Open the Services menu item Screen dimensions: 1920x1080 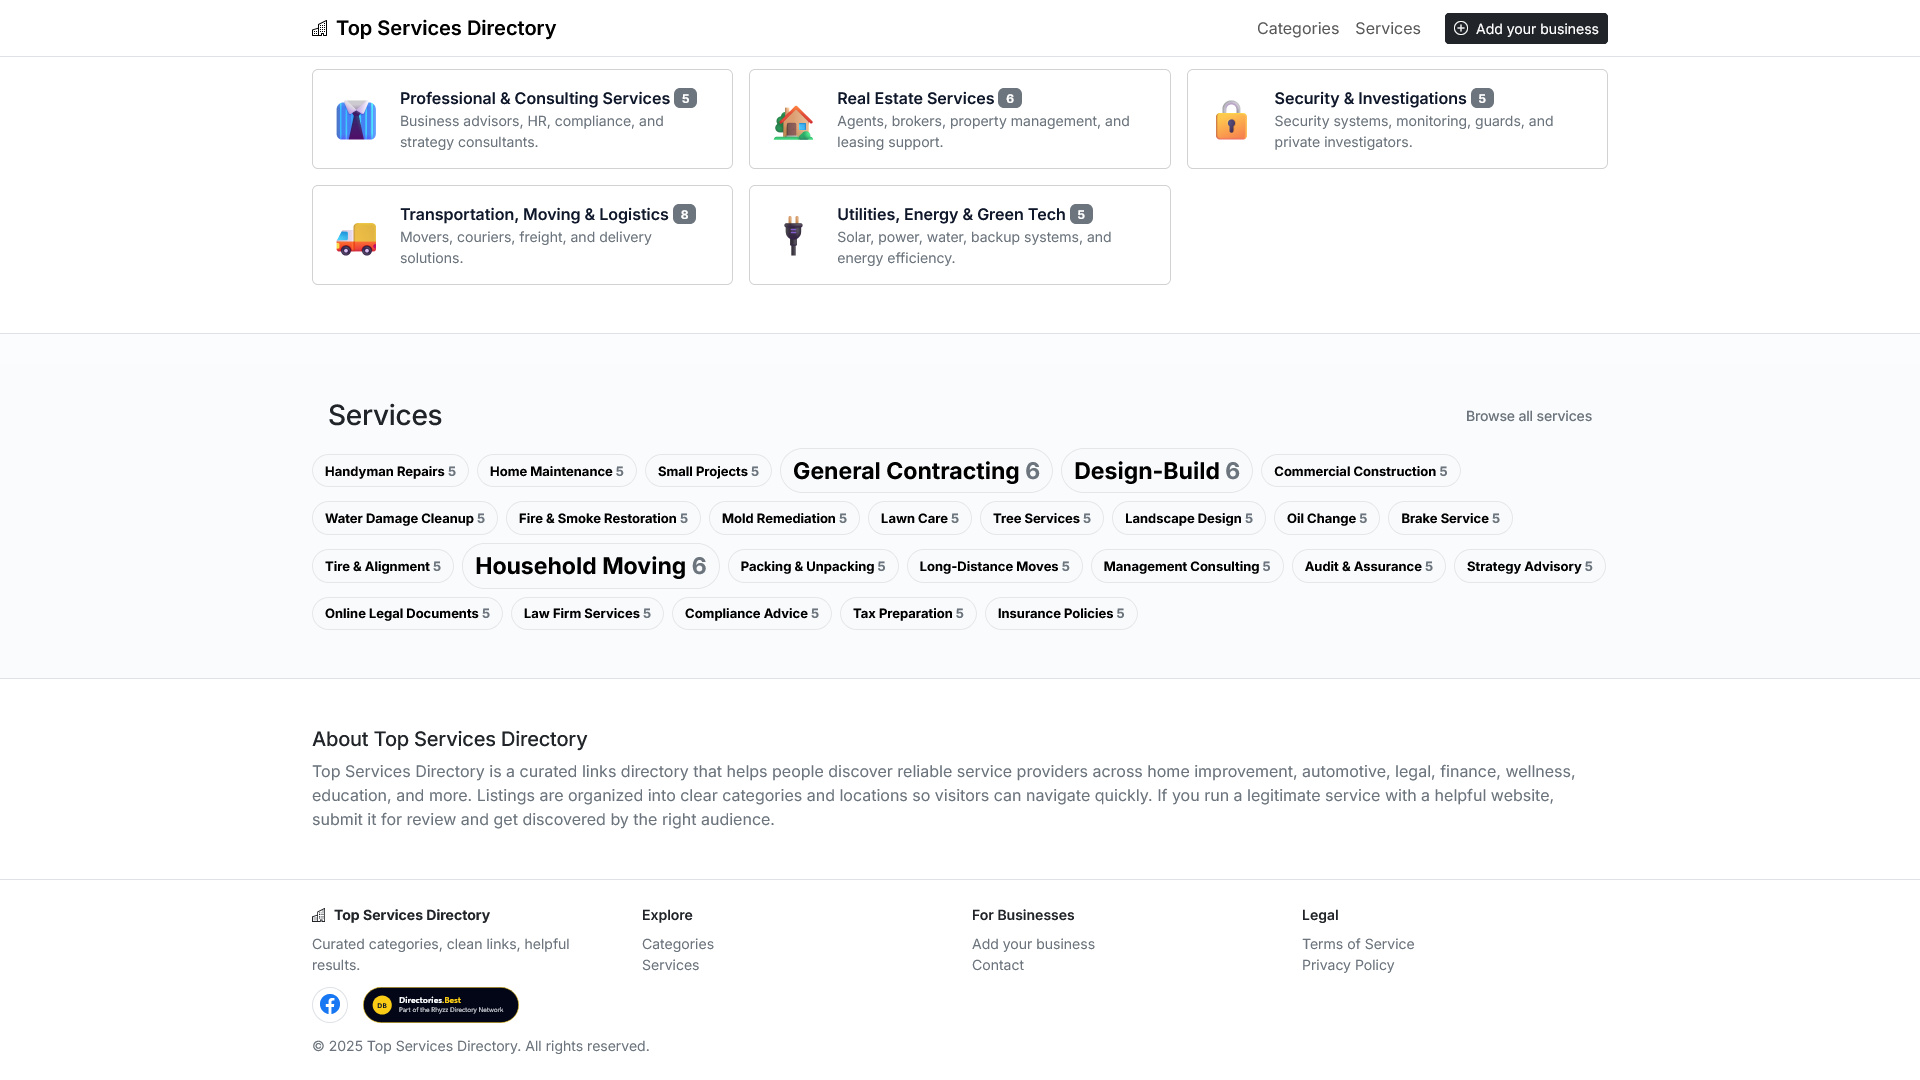pos(1388,28)
